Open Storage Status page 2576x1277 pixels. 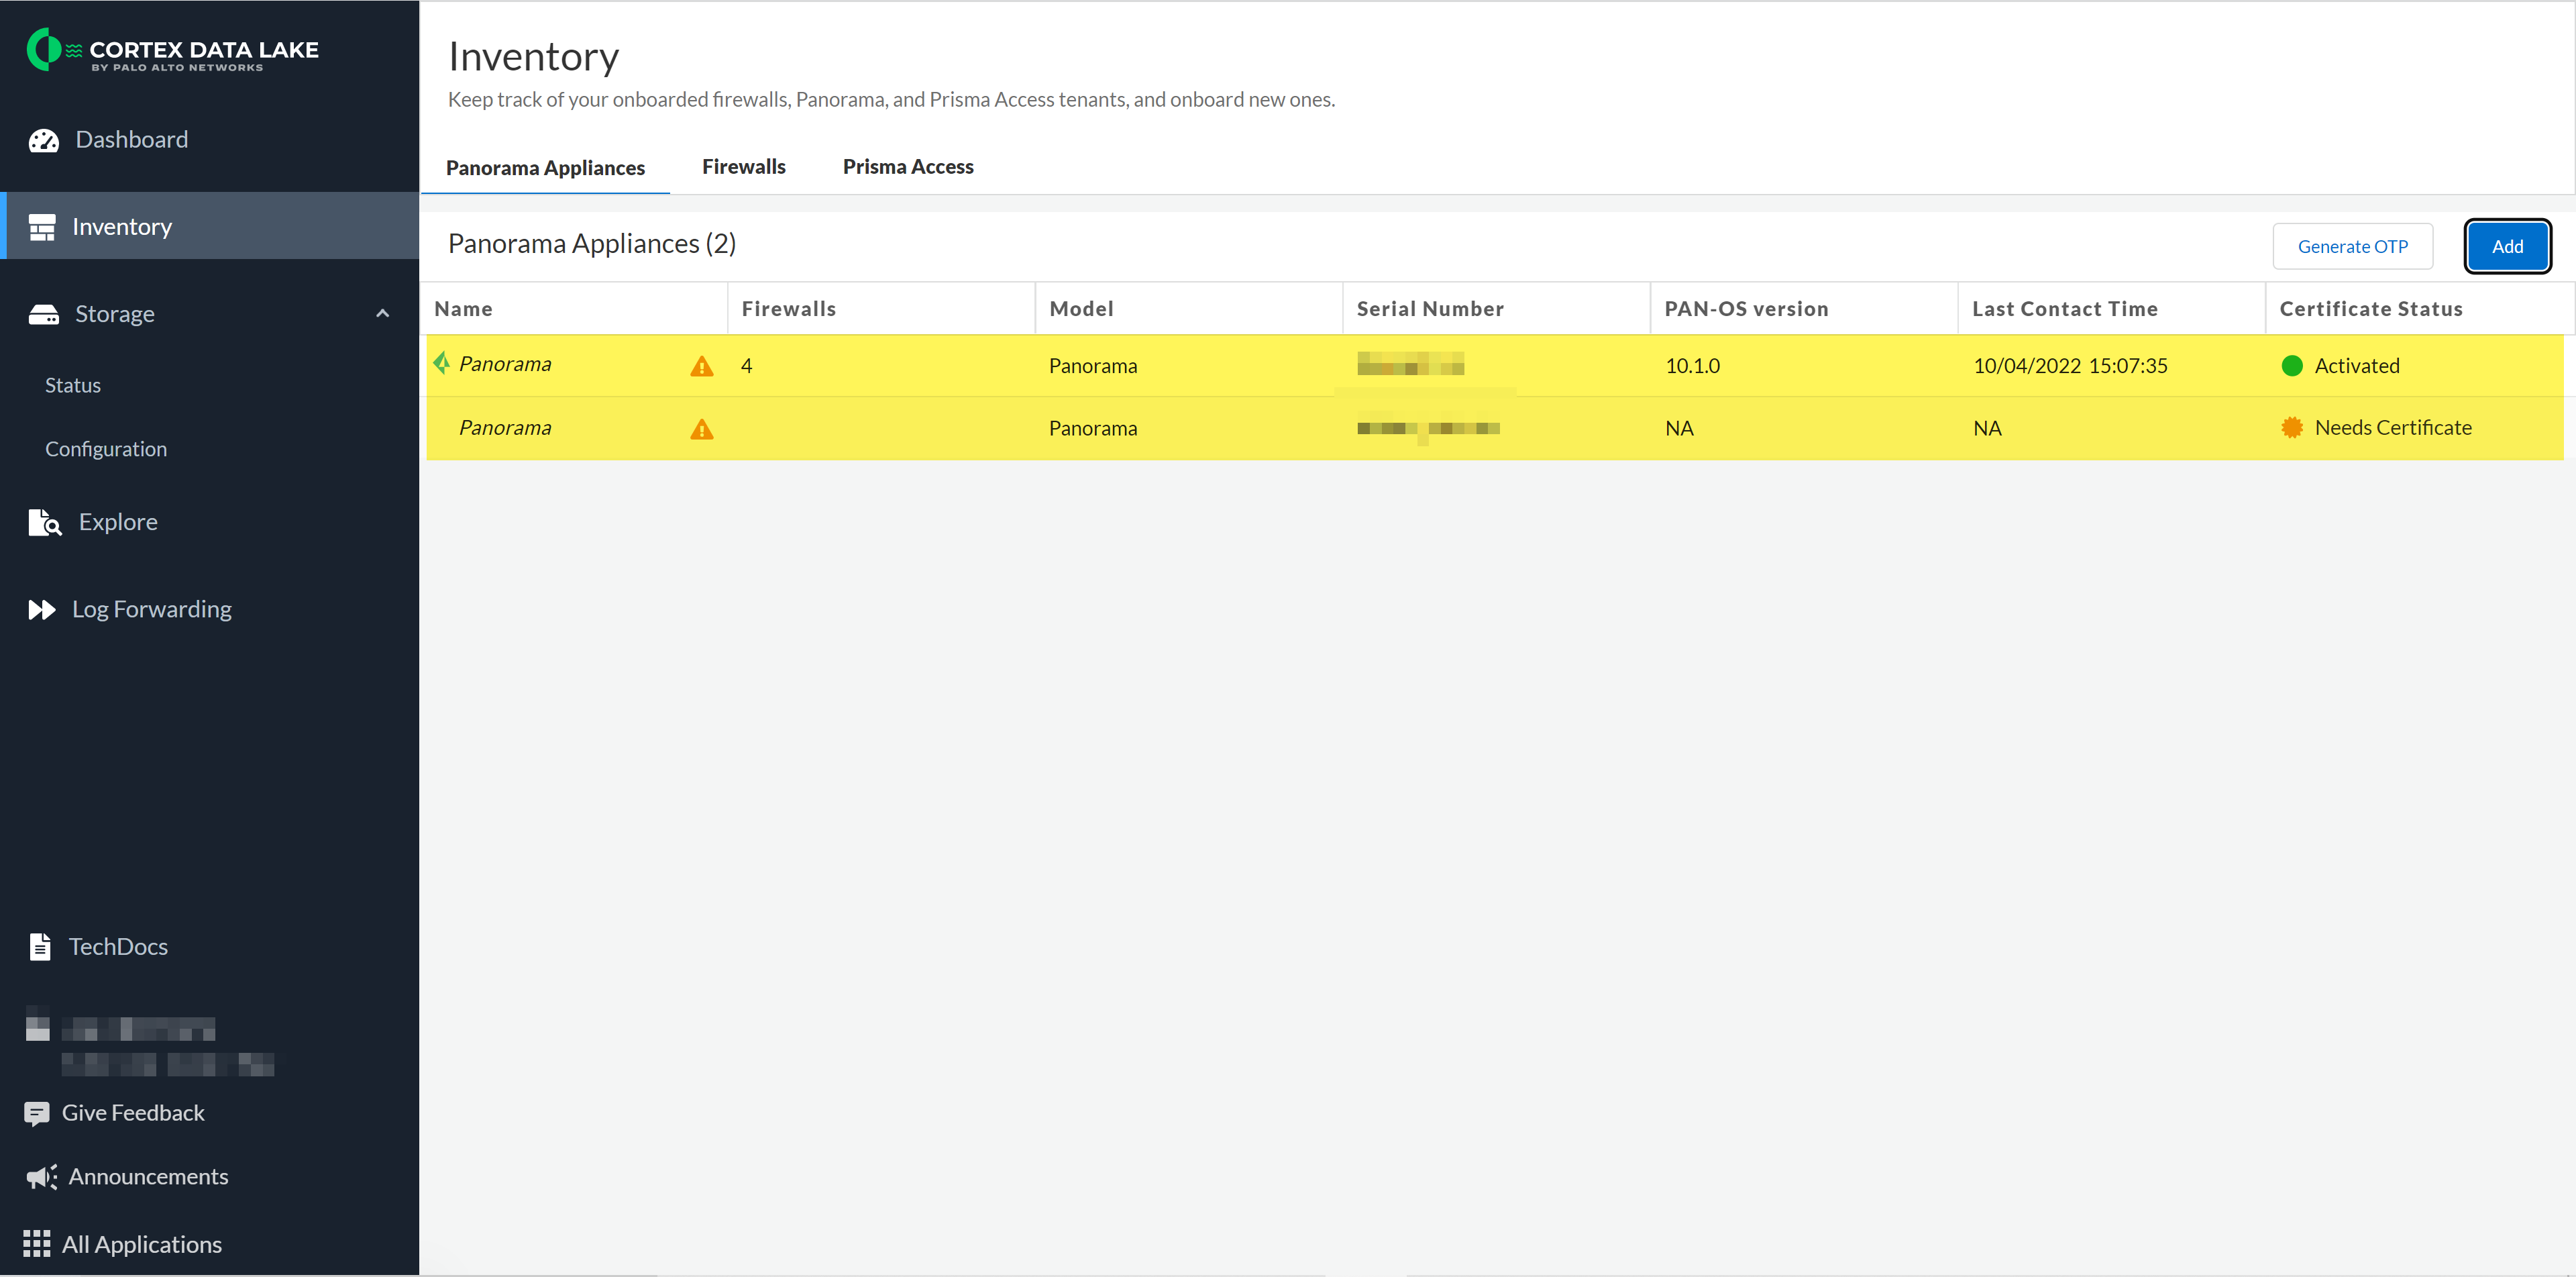[73, 385]
